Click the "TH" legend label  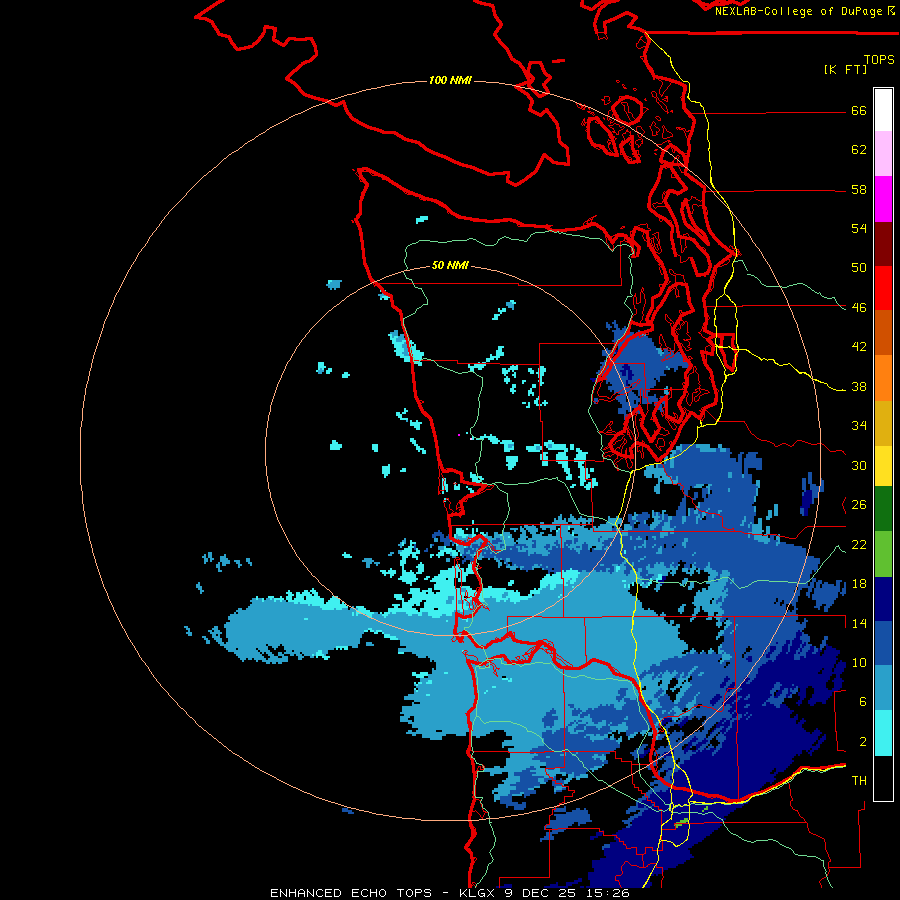pyautogui.click(x=859, y=781)
